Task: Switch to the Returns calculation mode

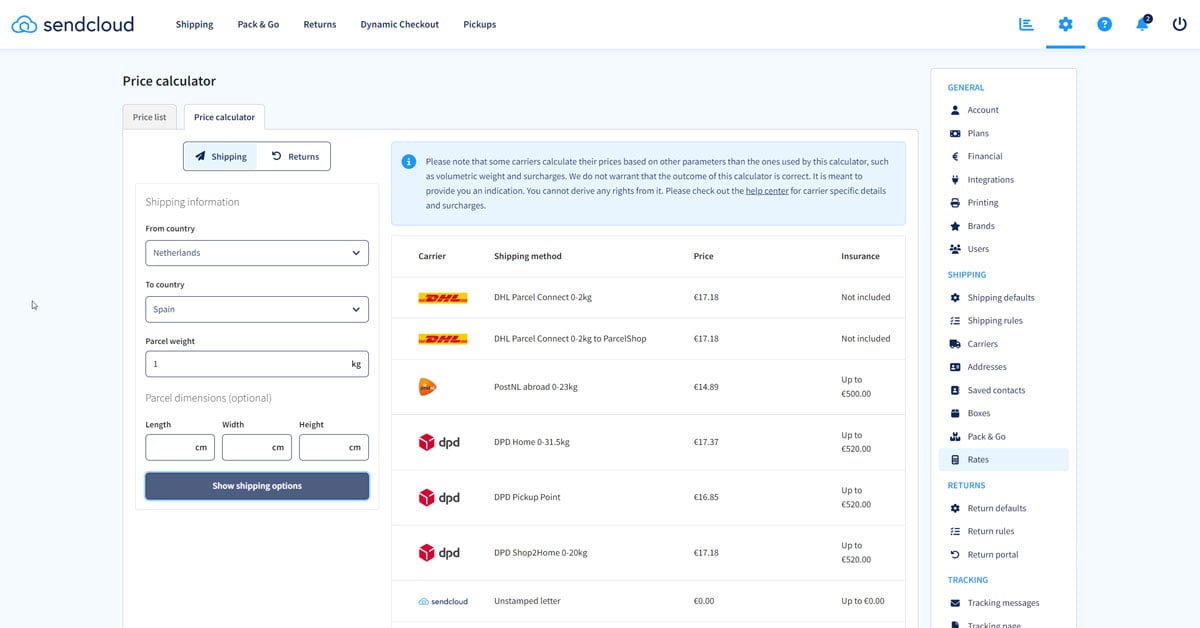Action: point(294,156)
